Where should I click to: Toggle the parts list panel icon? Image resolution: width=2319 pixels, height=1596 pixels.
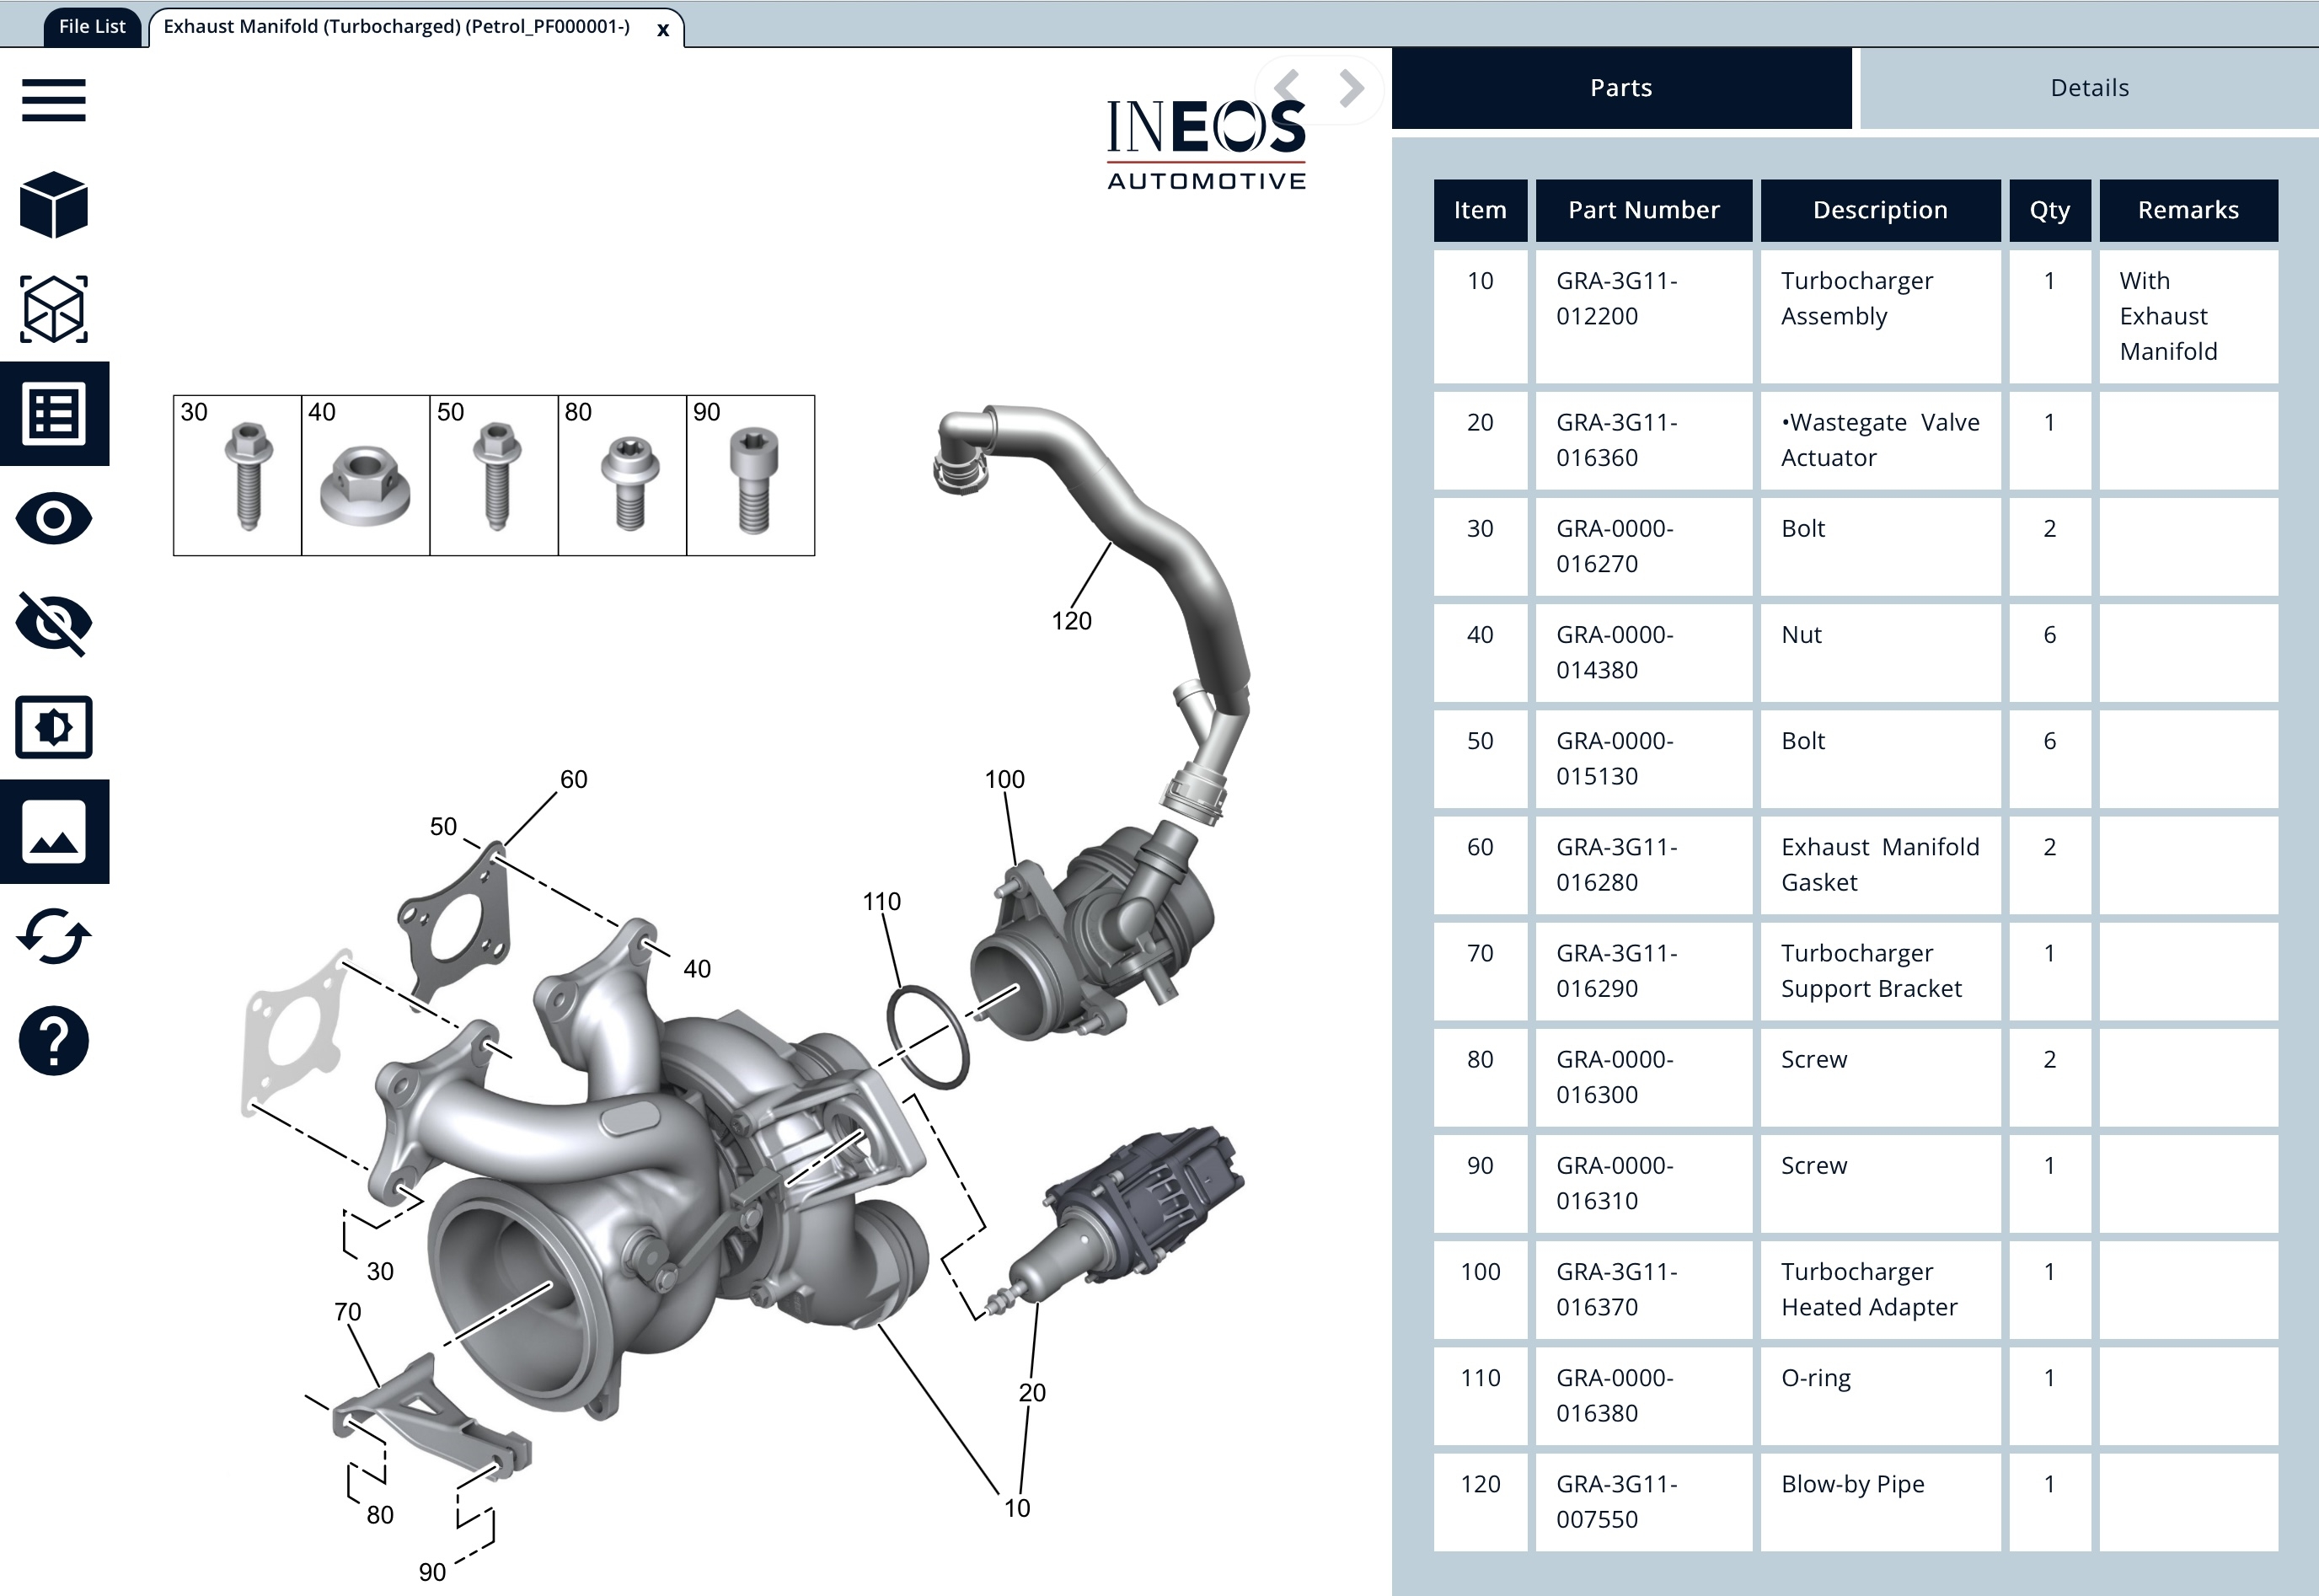click(54, 414)
